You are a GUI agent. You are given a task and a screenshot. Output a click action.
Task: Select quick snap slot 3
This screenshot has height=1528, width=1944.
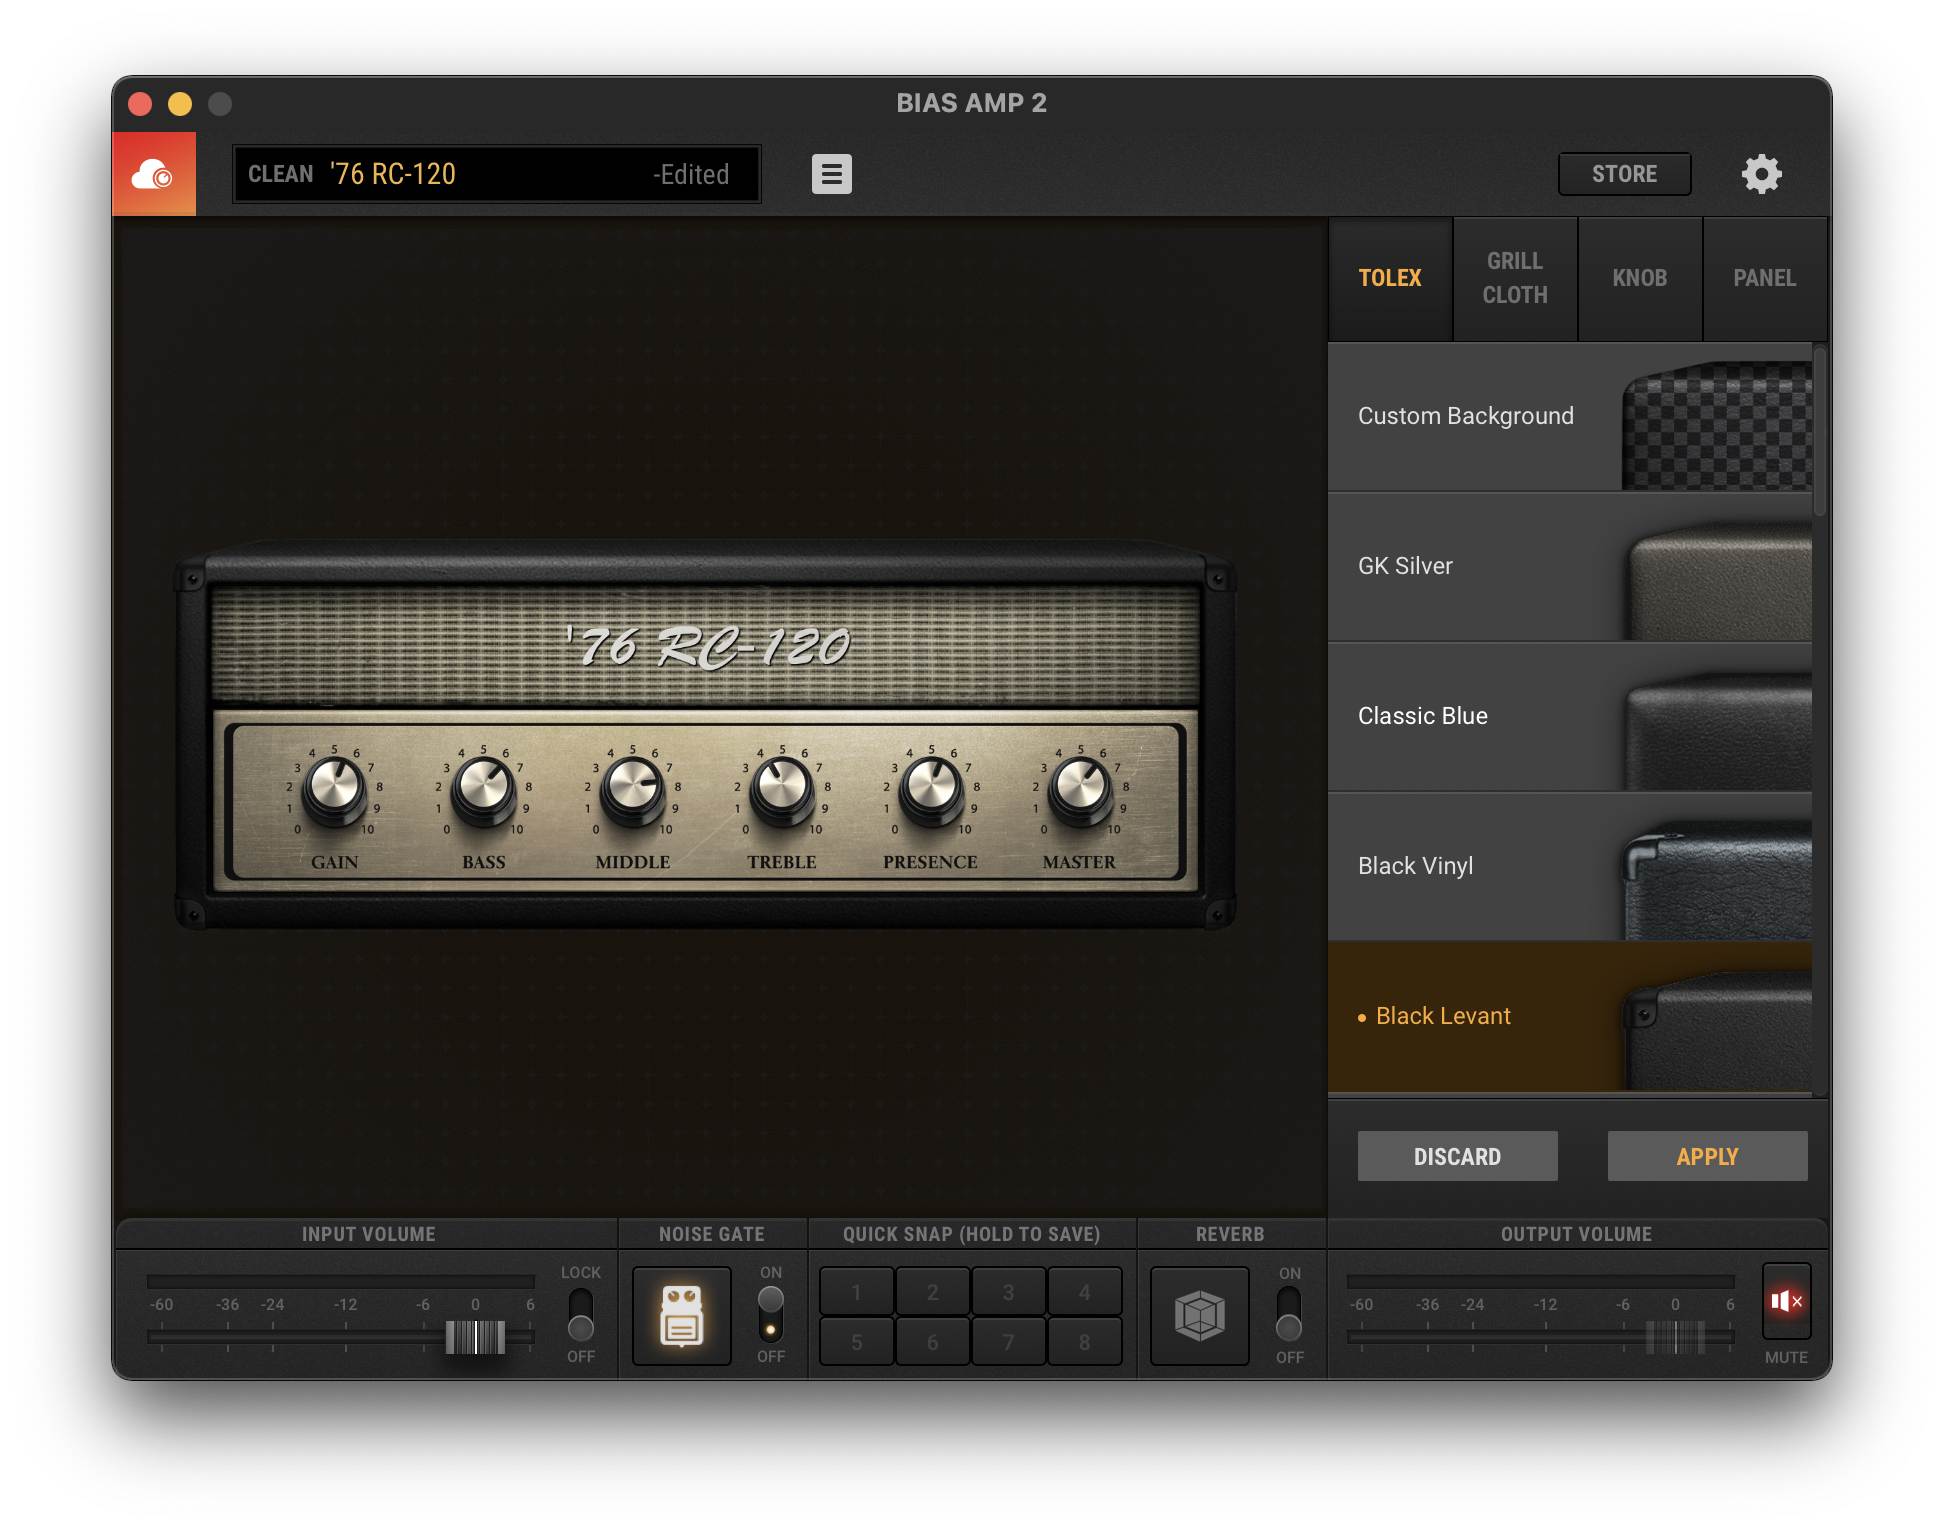point(1009,1292)
